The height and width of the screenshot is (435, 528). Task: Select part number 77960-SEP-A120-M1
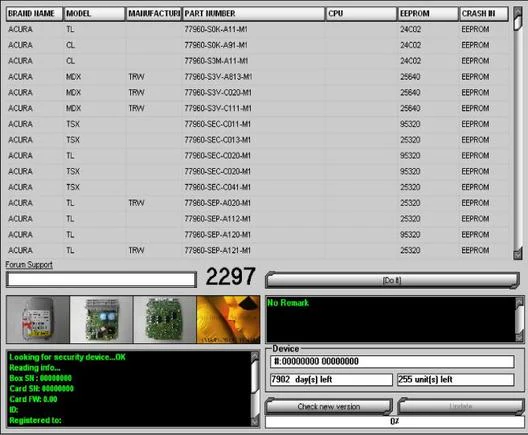[218, 235]
